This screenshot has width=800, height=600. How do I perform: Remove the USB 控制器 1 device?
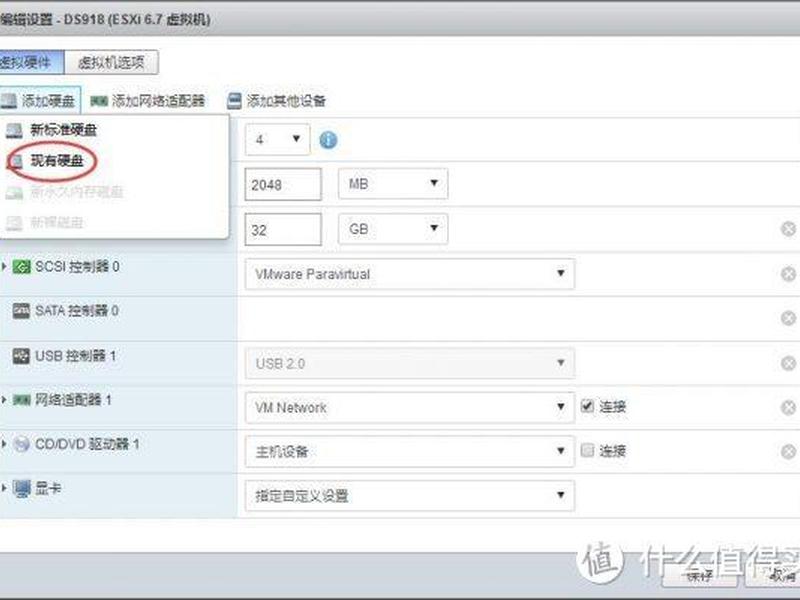[x=788, y=363]
